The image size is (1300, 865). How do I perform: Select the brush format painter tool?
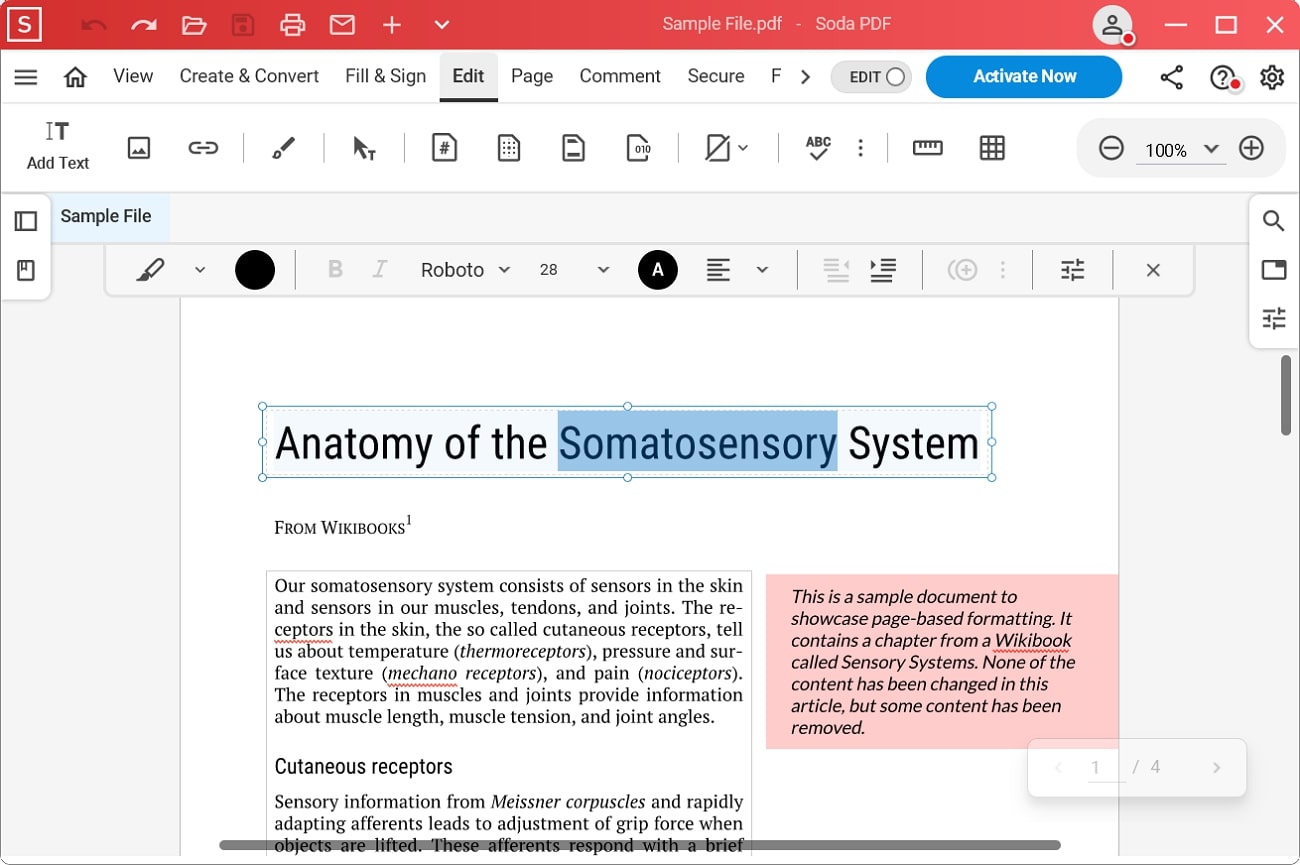click(x=284, y=148)
